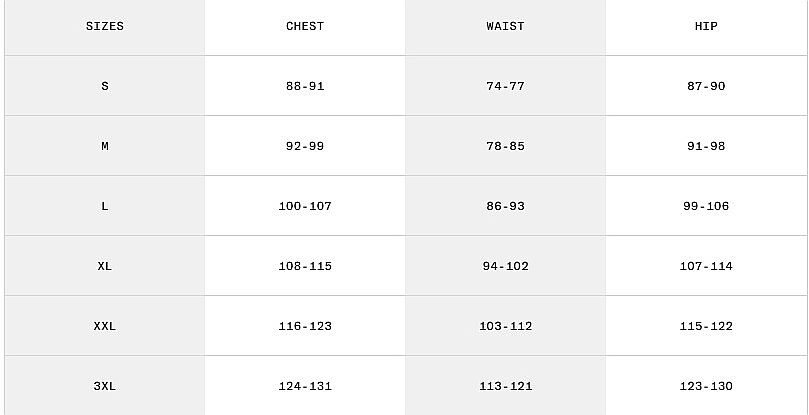Screen dimensions: 809x415
Task: Select the M size row label
Action: (105, 146)
